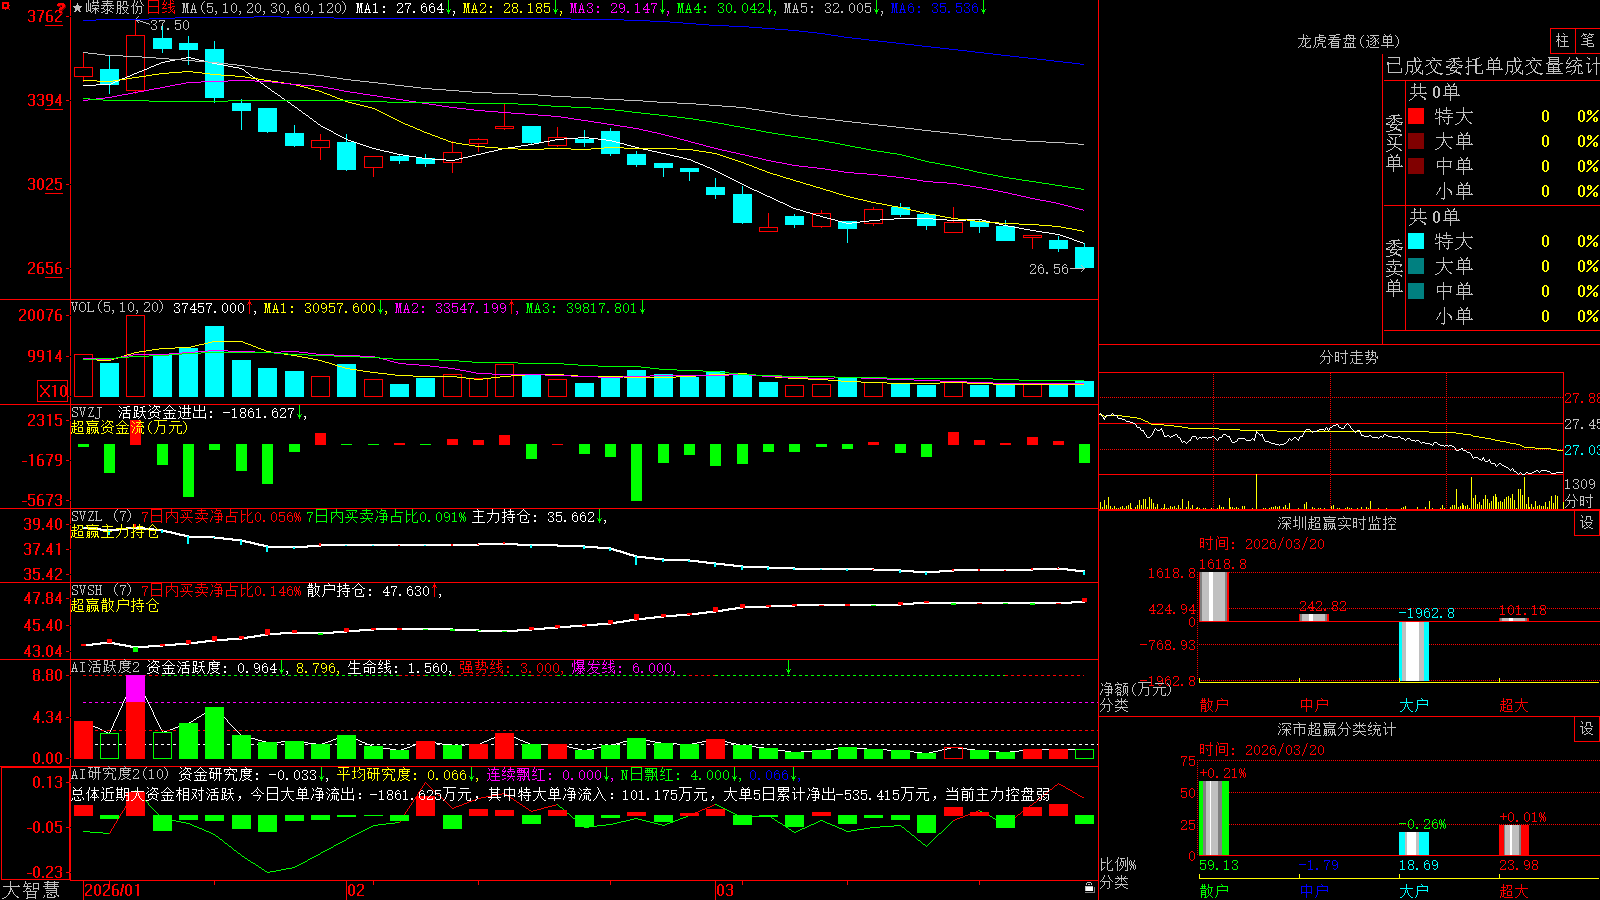This screenshot has width=1600, height=900.
Task: Click 委买单 小单 row label
Action: [x=1454, y=191]
